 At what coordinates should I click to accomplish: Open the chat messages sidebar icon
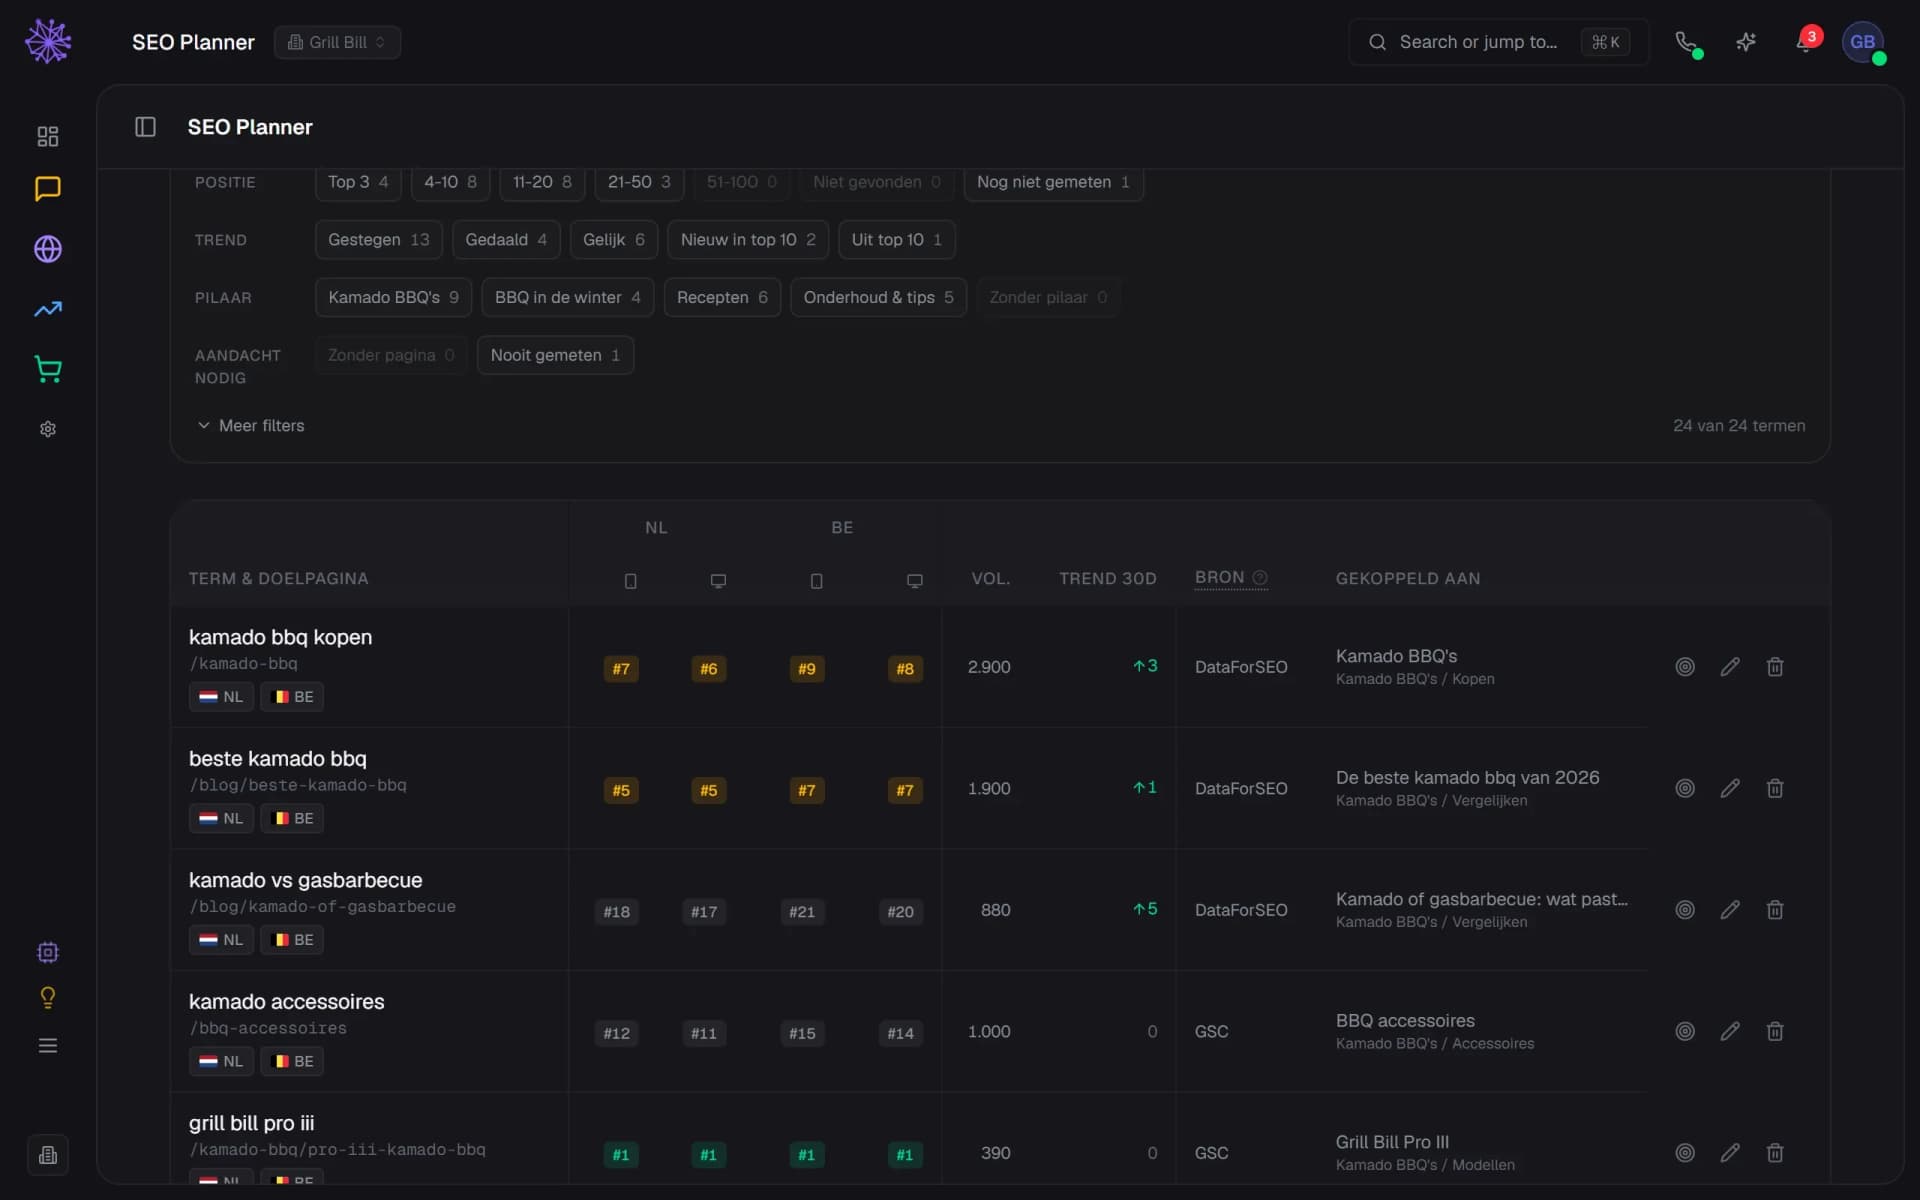48,189
